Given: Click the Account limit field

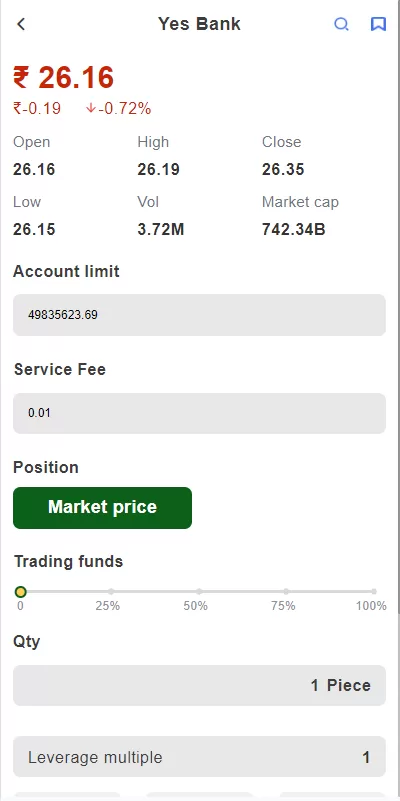Looking at the screenshot, I should [x=199, y=315].
